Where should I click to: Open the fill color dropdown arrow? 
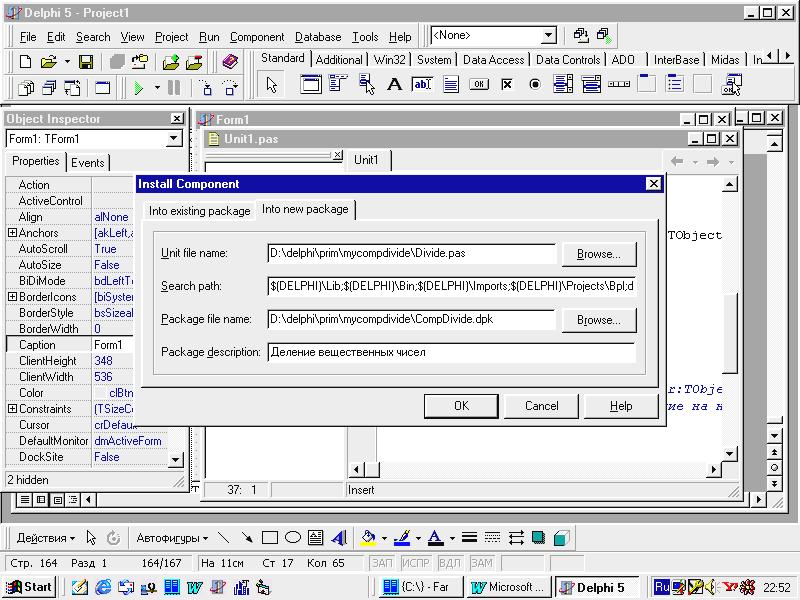pyautogui.click(x=384, y=538)
